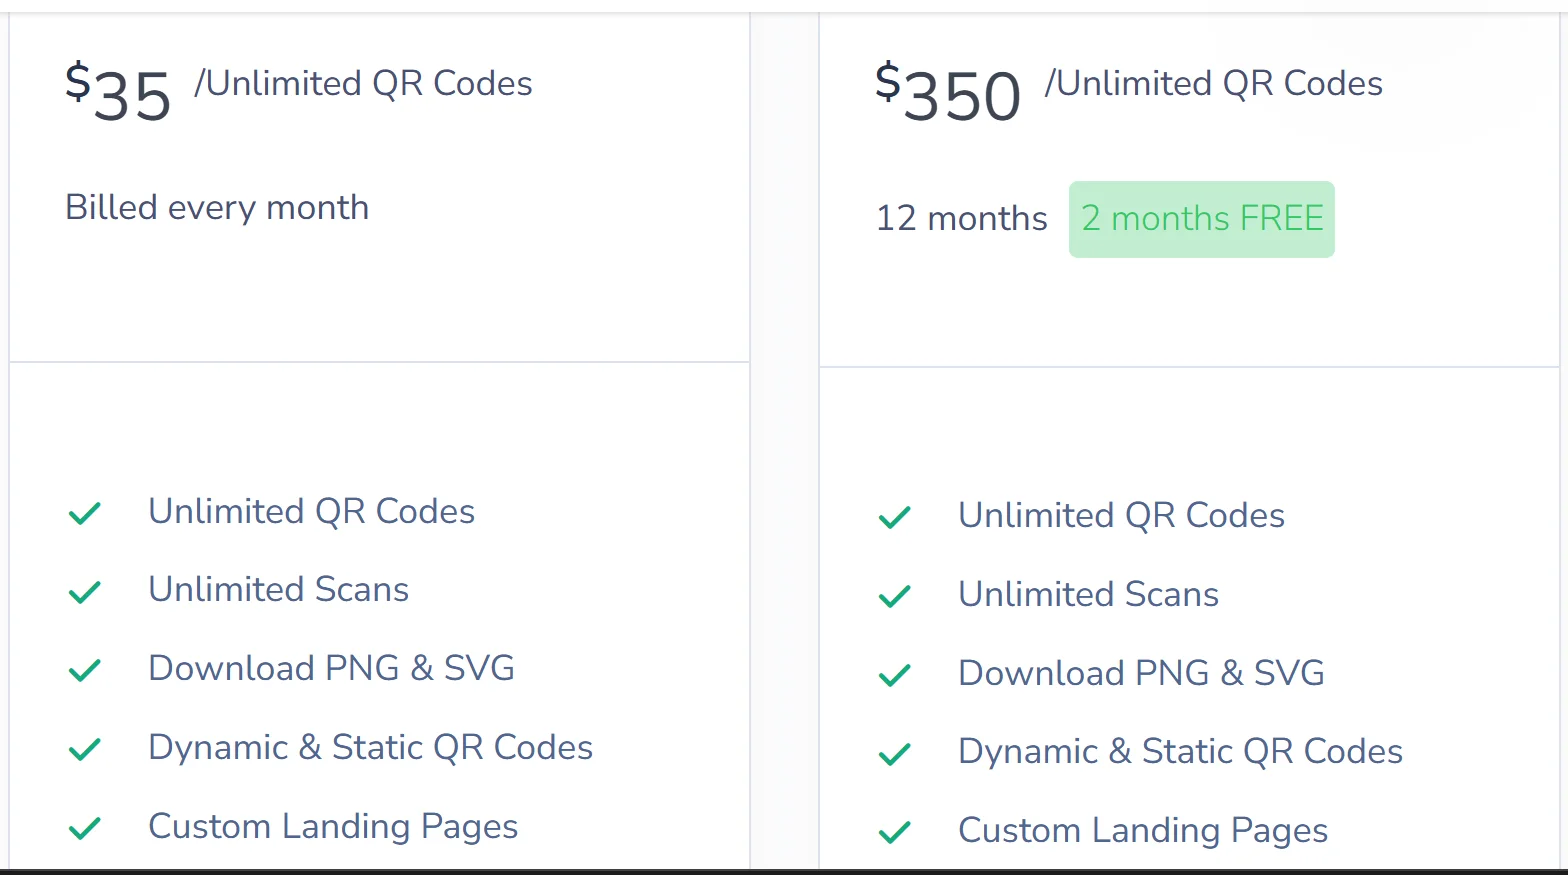Screen dimensions: 1568x875
Task: Click the $350 yearly price
Action: [x=948, y=93]
